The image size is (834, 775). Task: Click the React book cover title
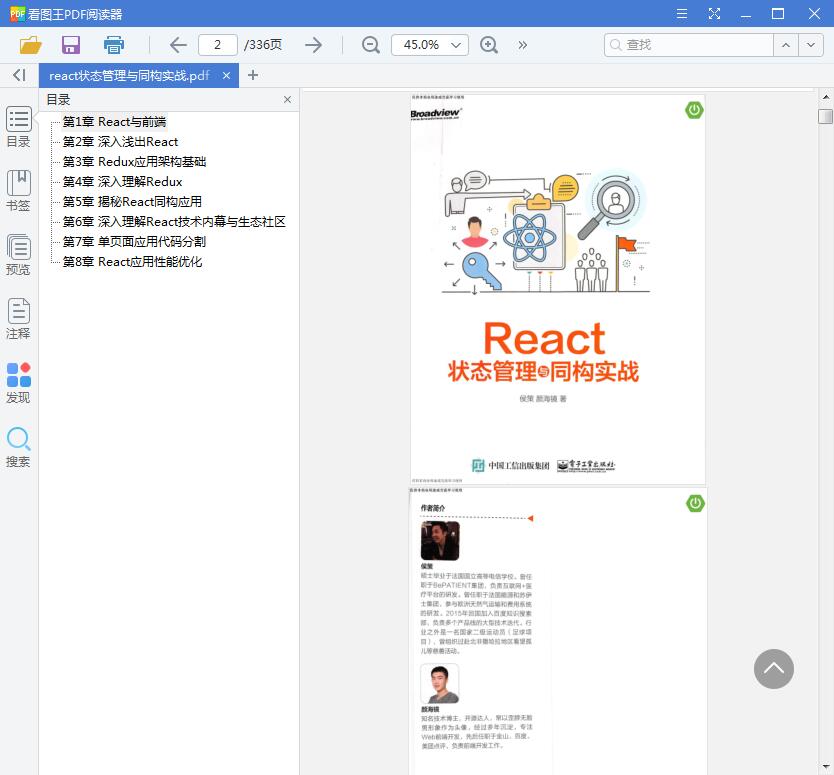coord(544,352)
